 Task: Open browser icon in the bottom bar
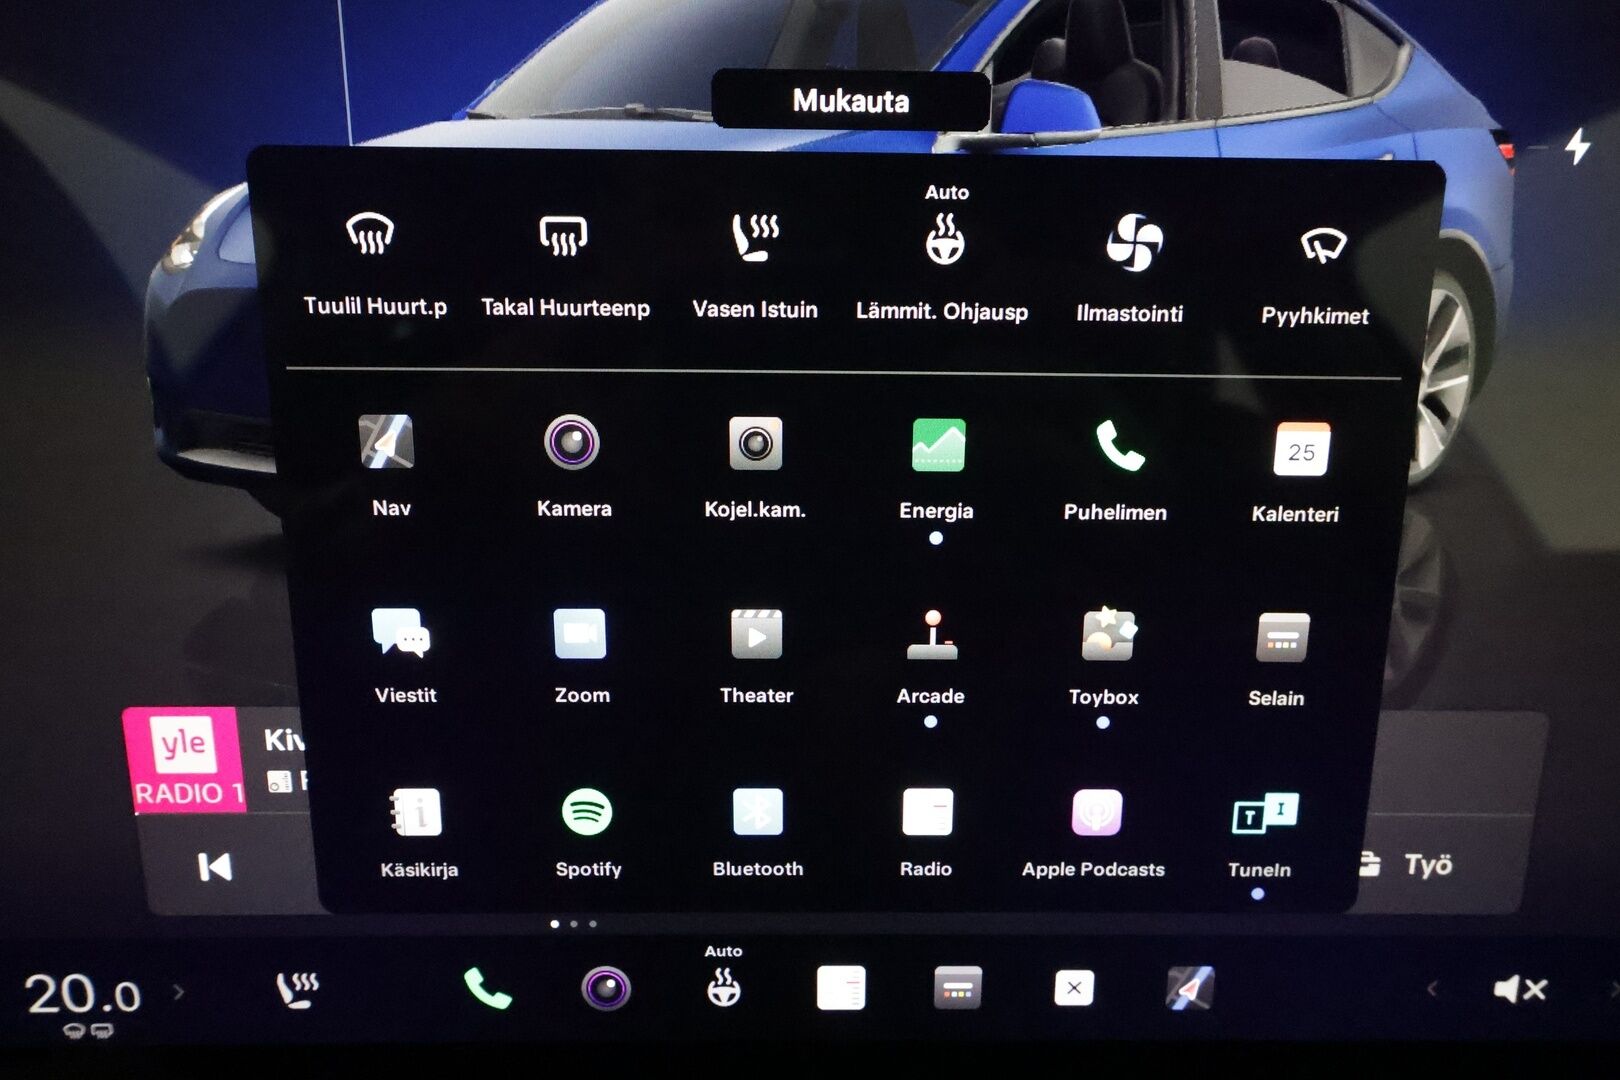tap(957, 988)
